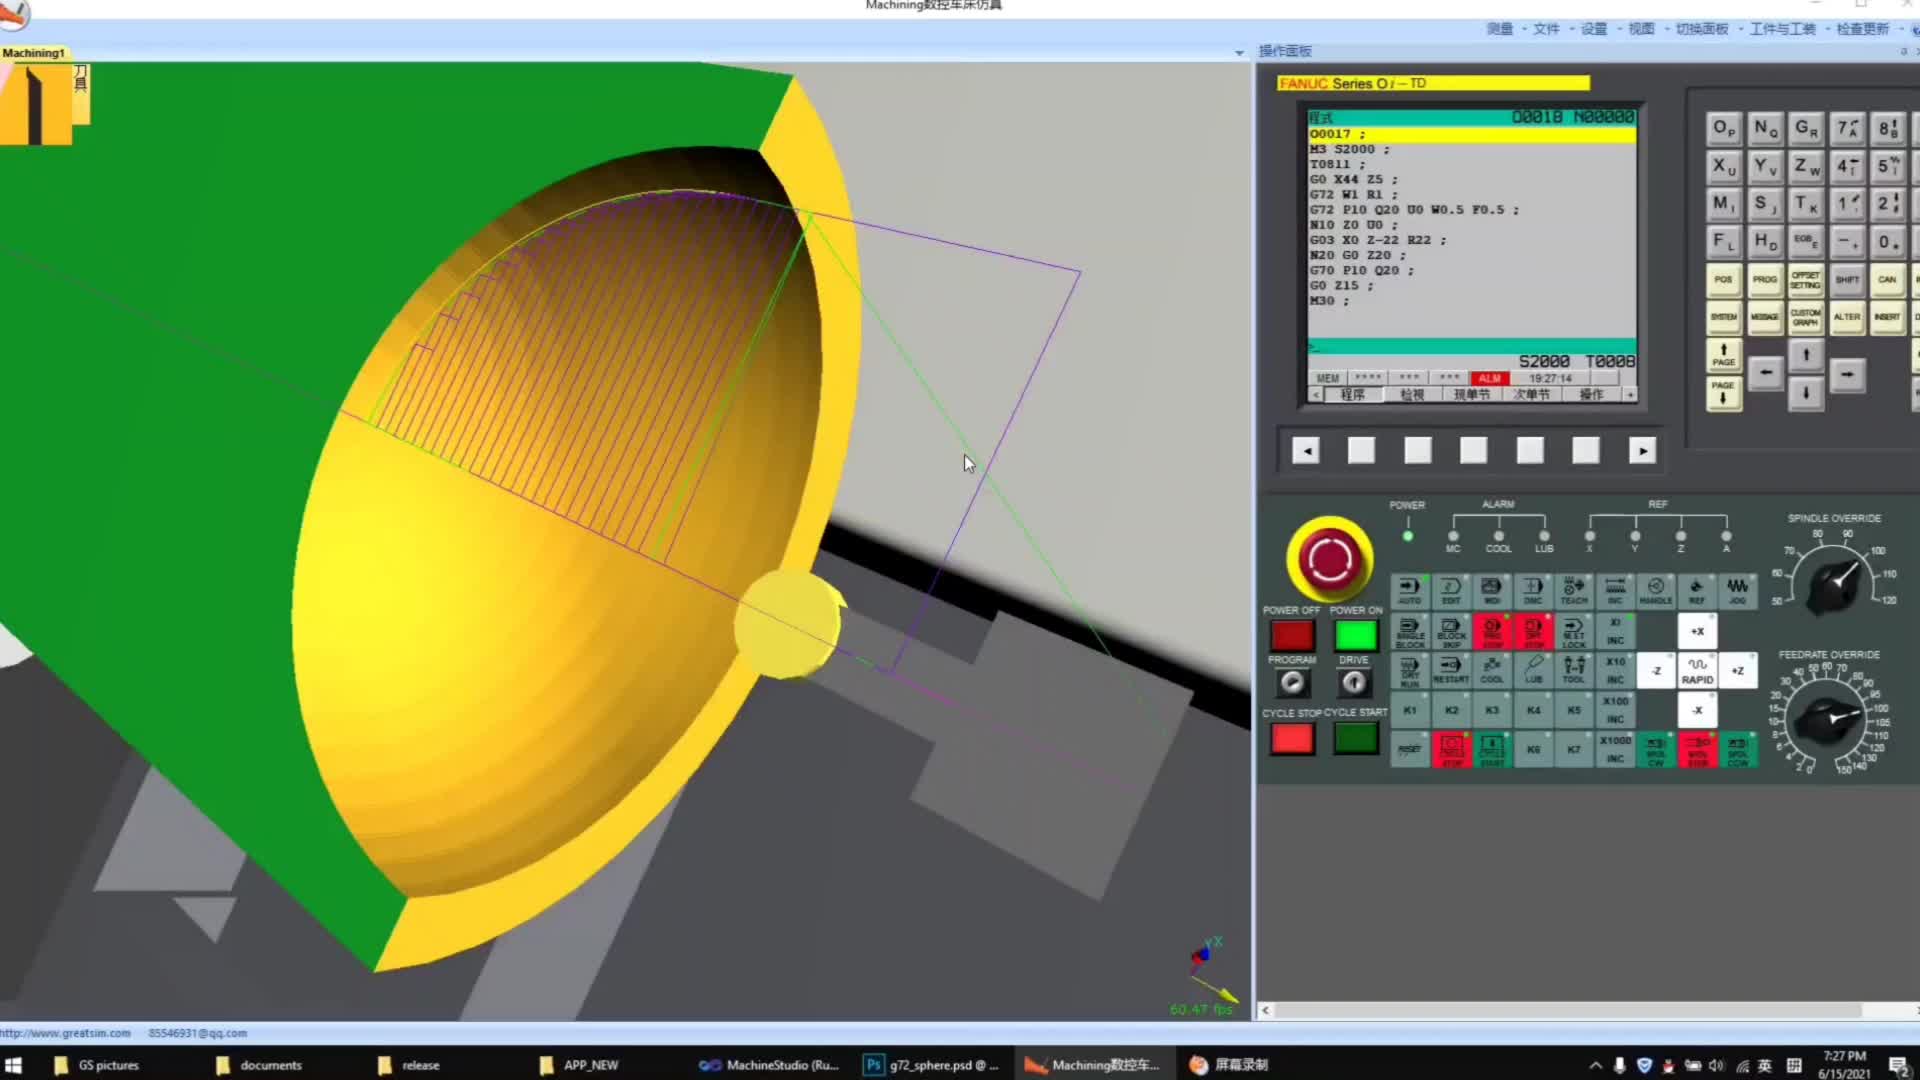This screenshot has width=1920, height=1080.
Task: Click the CUSTOM GRAPH function key
Action: [x=1805, y=317]
